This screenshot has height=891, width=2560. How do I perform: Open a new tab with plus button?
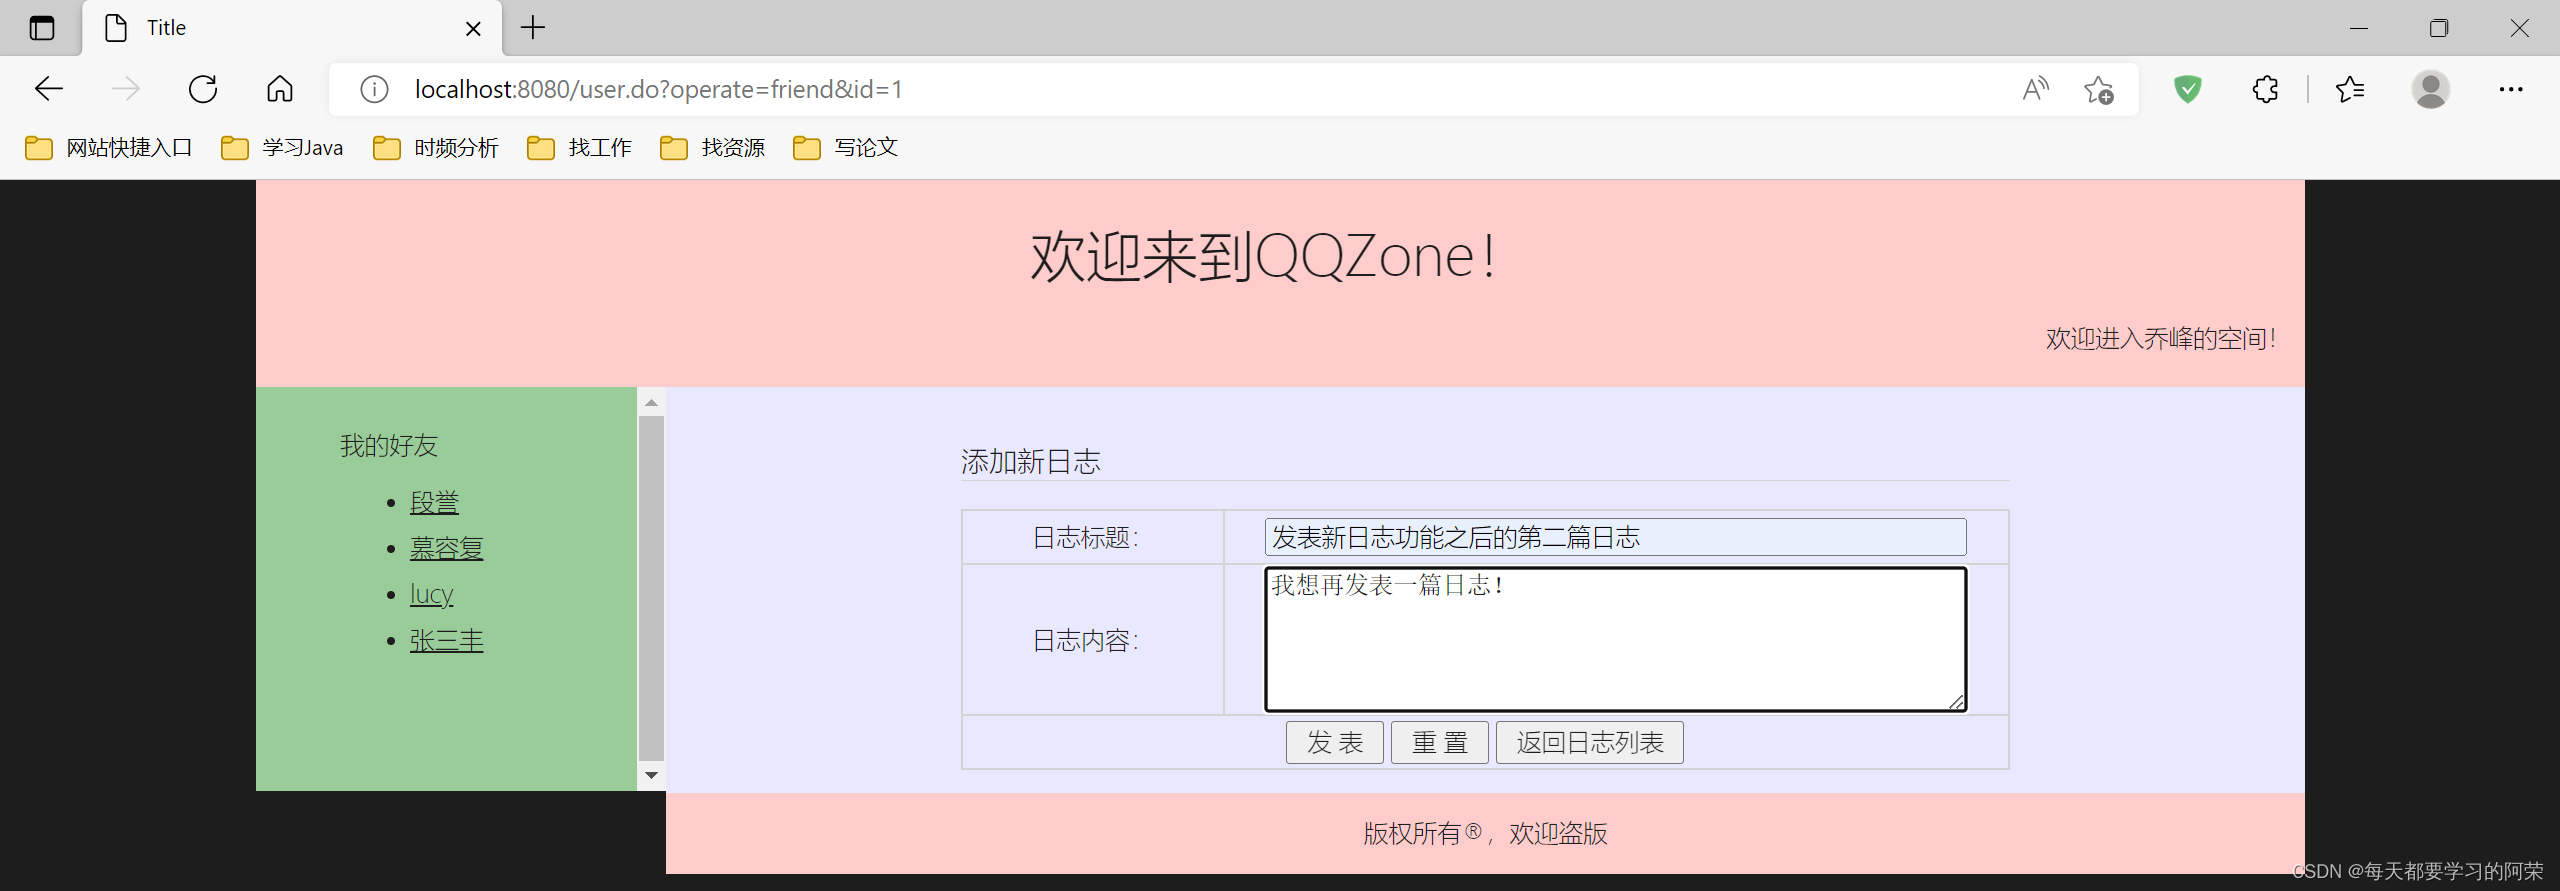click(533, 27)
